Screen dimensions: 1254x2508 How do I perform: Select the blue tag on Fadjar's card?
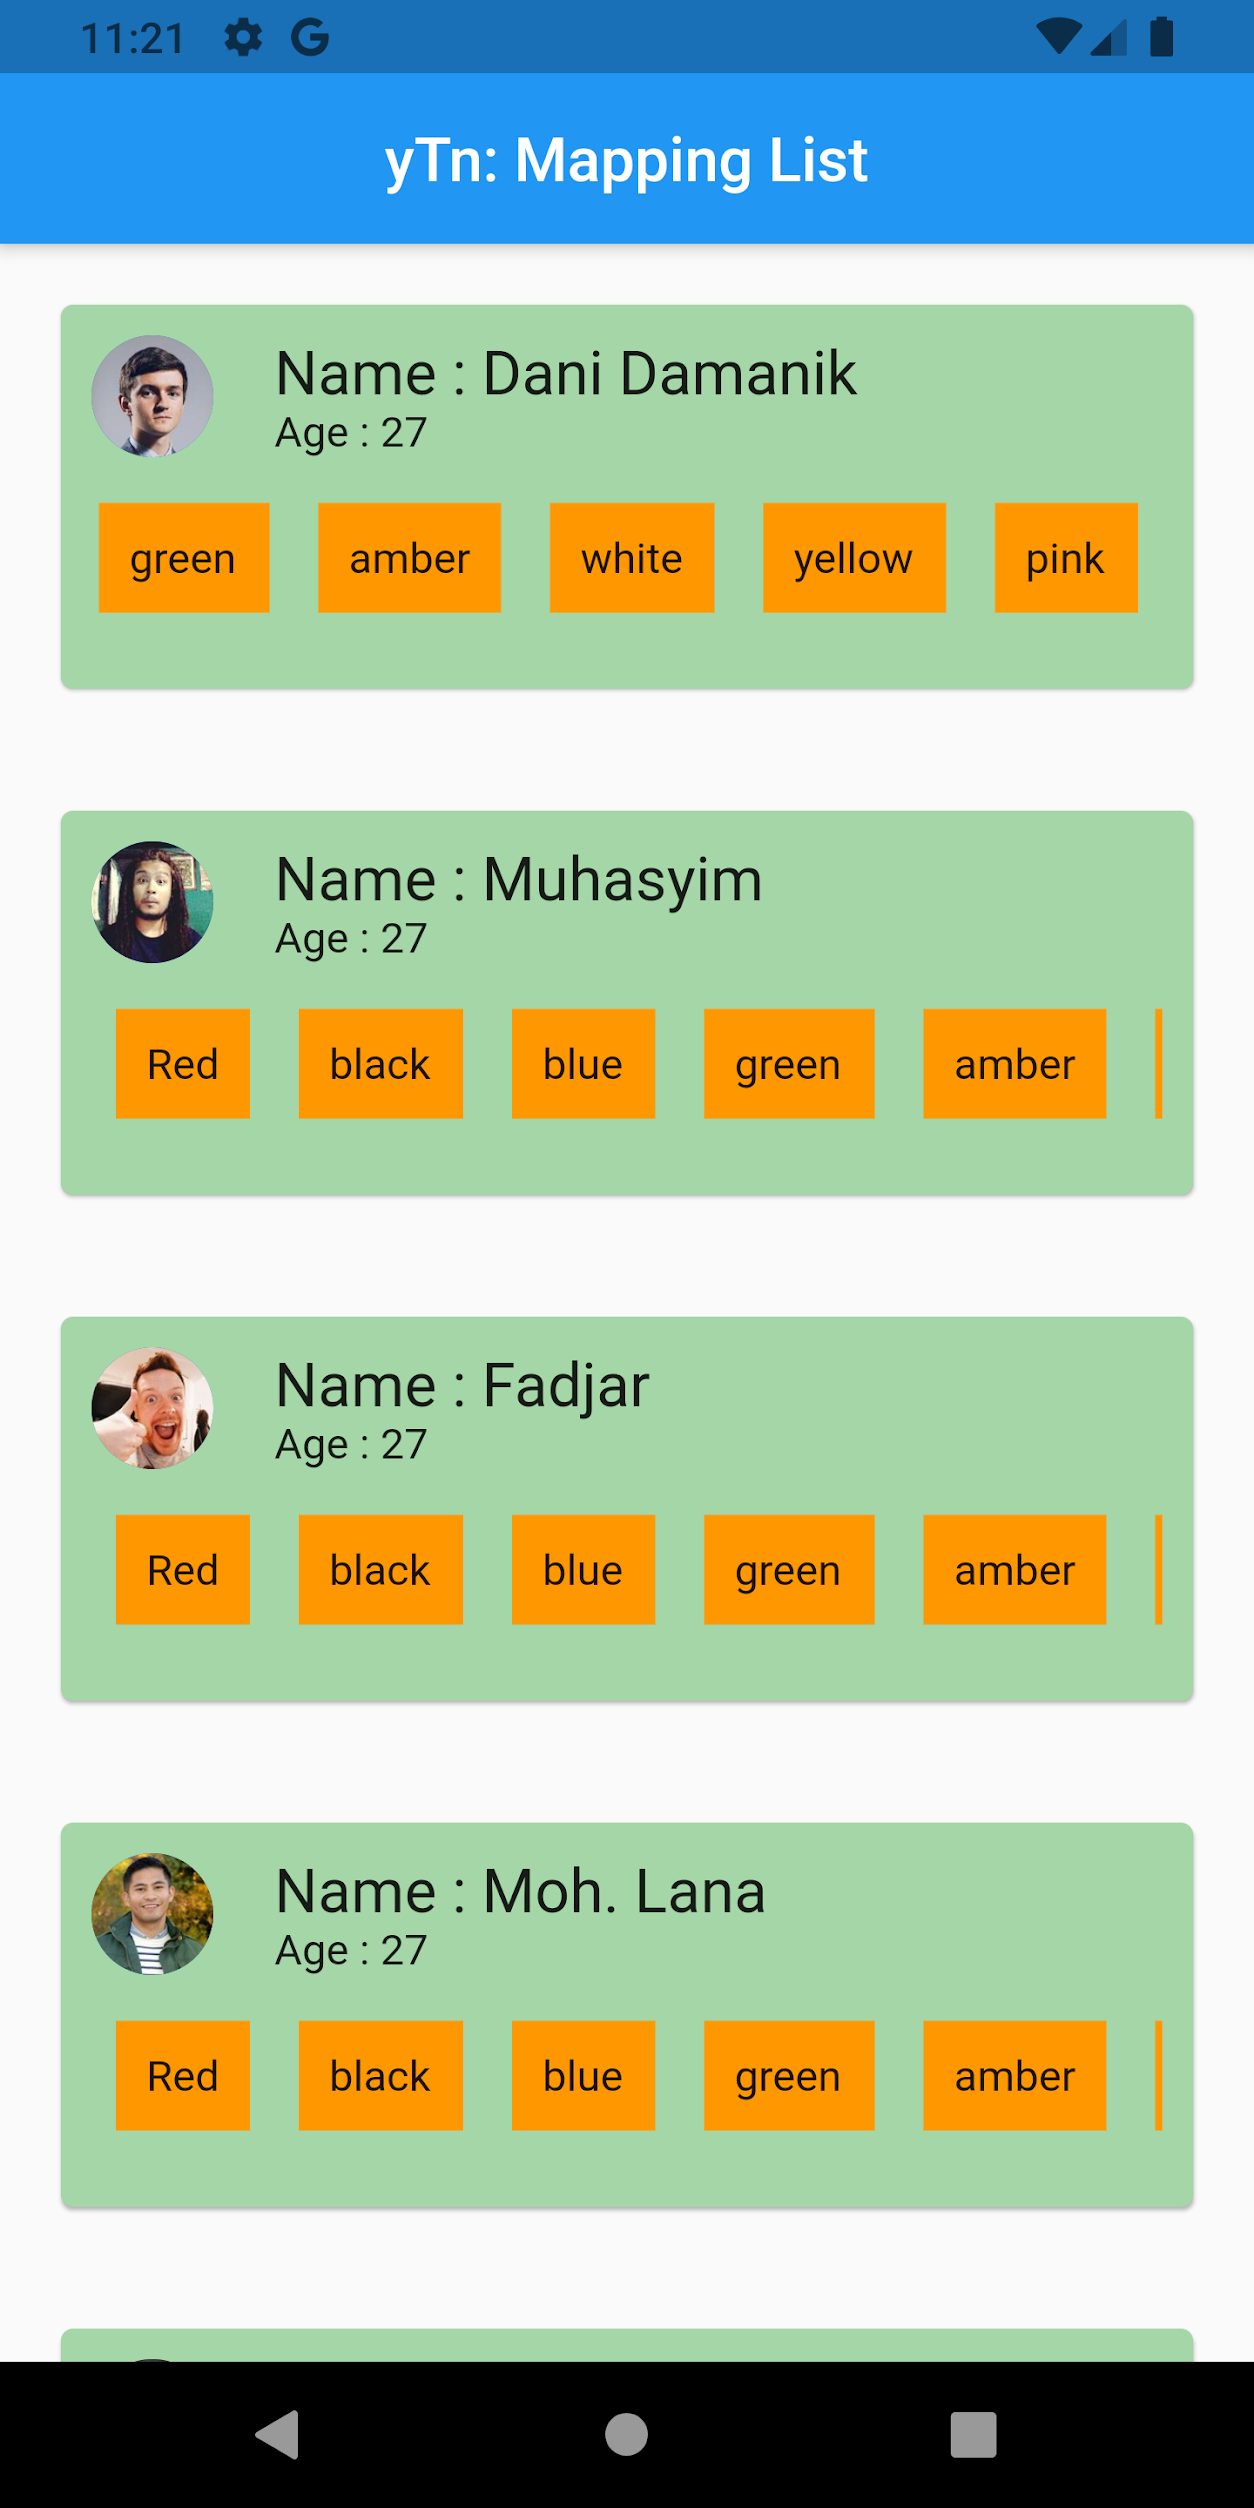pyautogui.click(x=583, y=1569)
